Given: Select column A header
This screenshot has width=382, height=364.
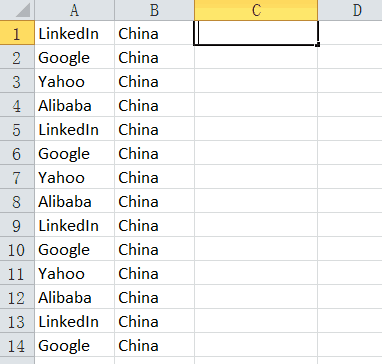Looking at the screenshot, I should [x=74, y=10].
